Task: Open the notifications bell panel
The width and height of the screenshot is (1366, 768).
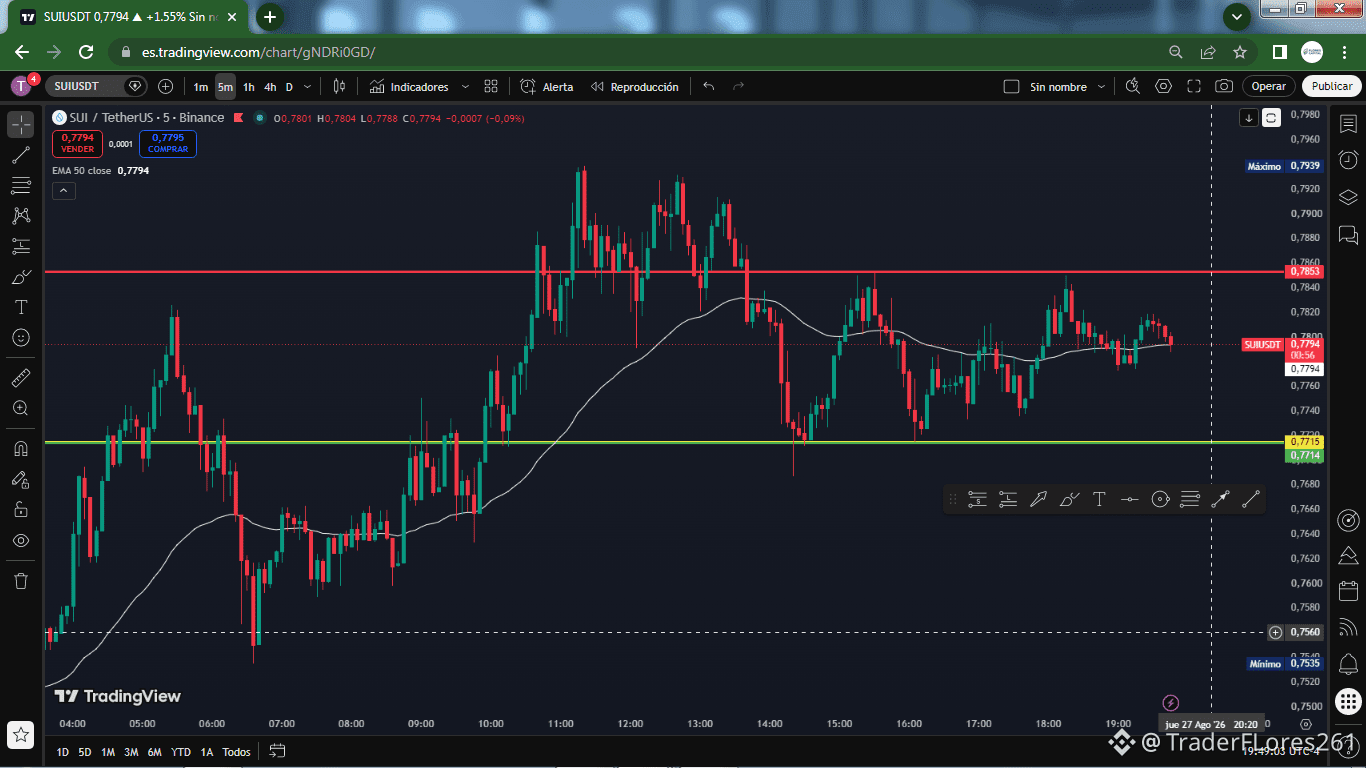Action: coord(1348,664)
